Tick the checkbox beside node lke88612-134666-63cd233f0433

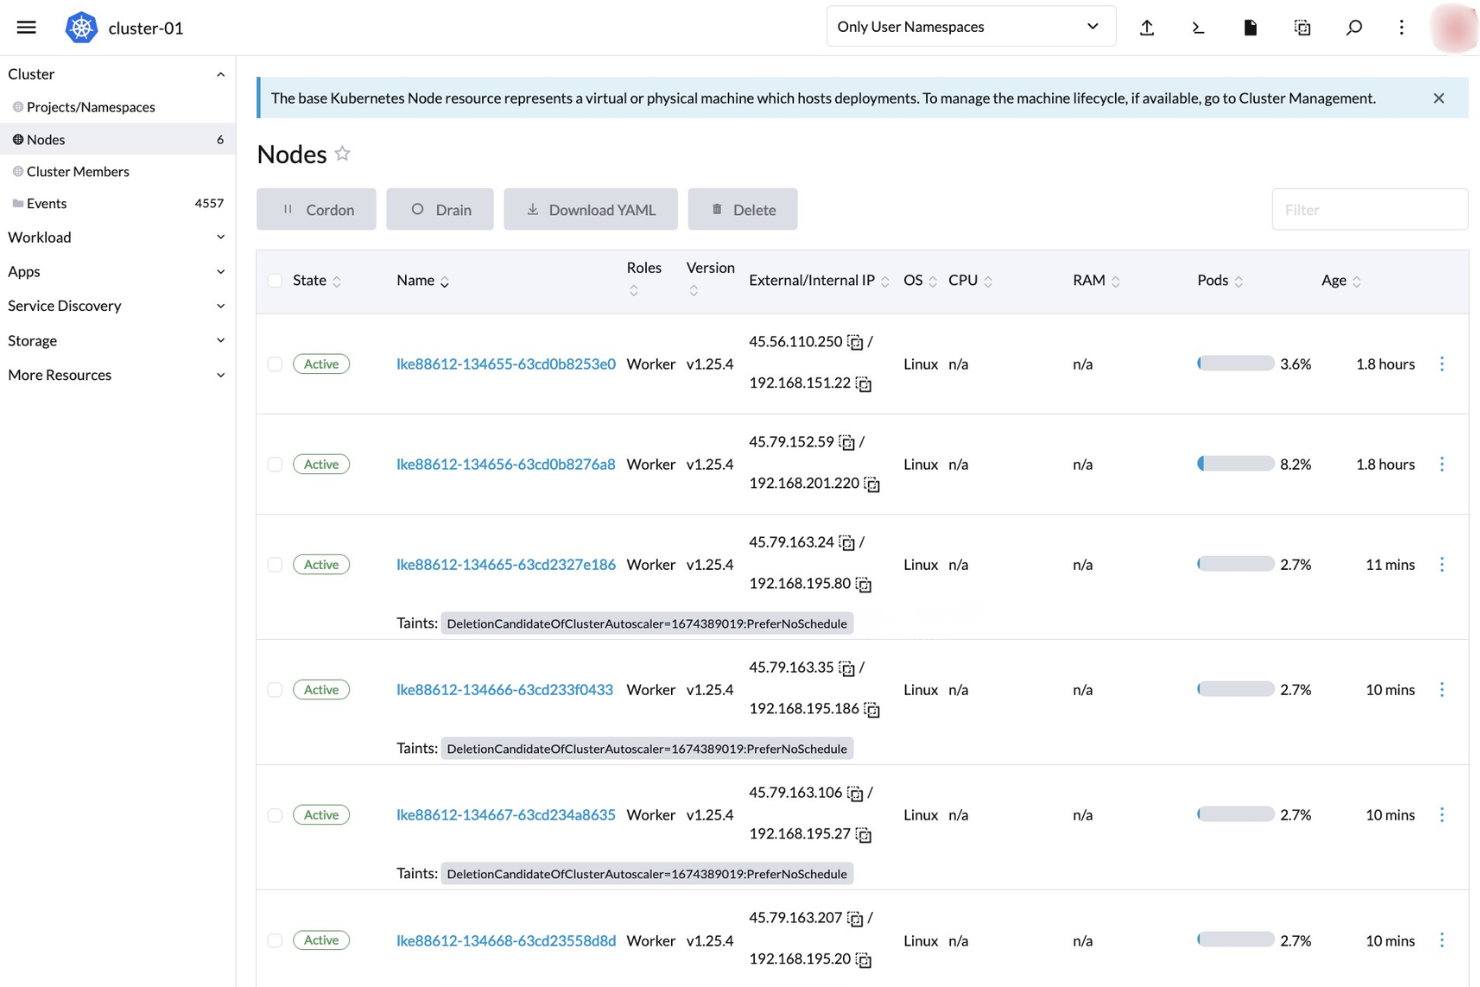(275, 689)
